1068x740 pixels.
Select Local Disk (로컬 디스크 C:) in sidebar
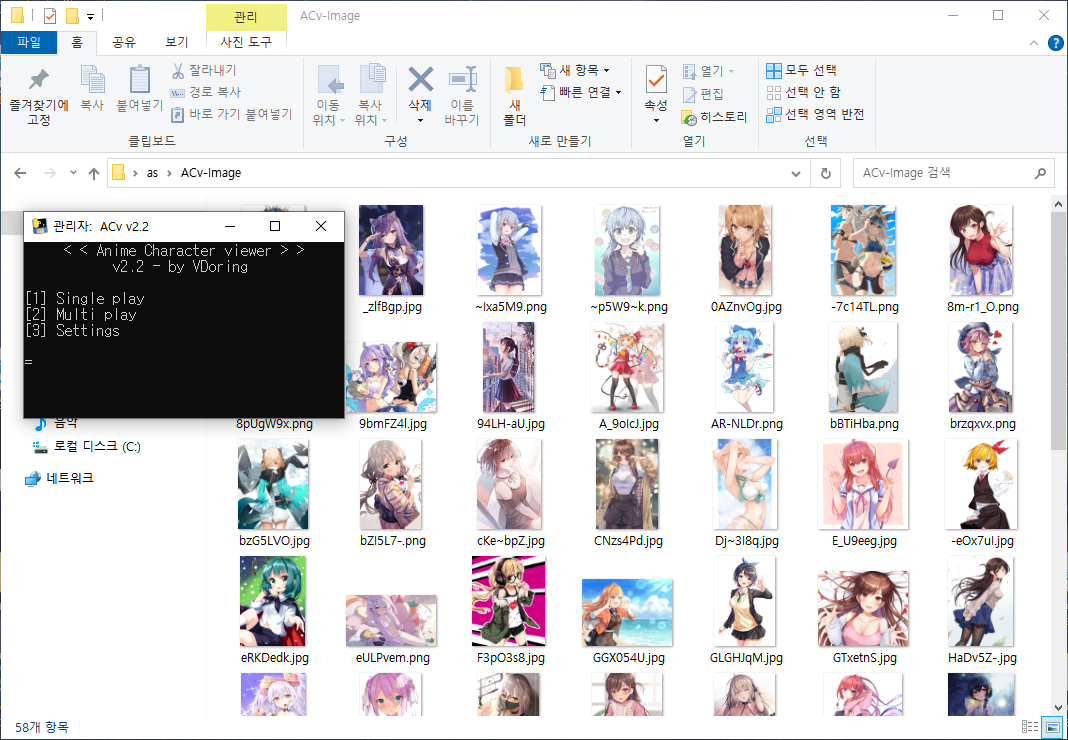click(x=87, y=447)
